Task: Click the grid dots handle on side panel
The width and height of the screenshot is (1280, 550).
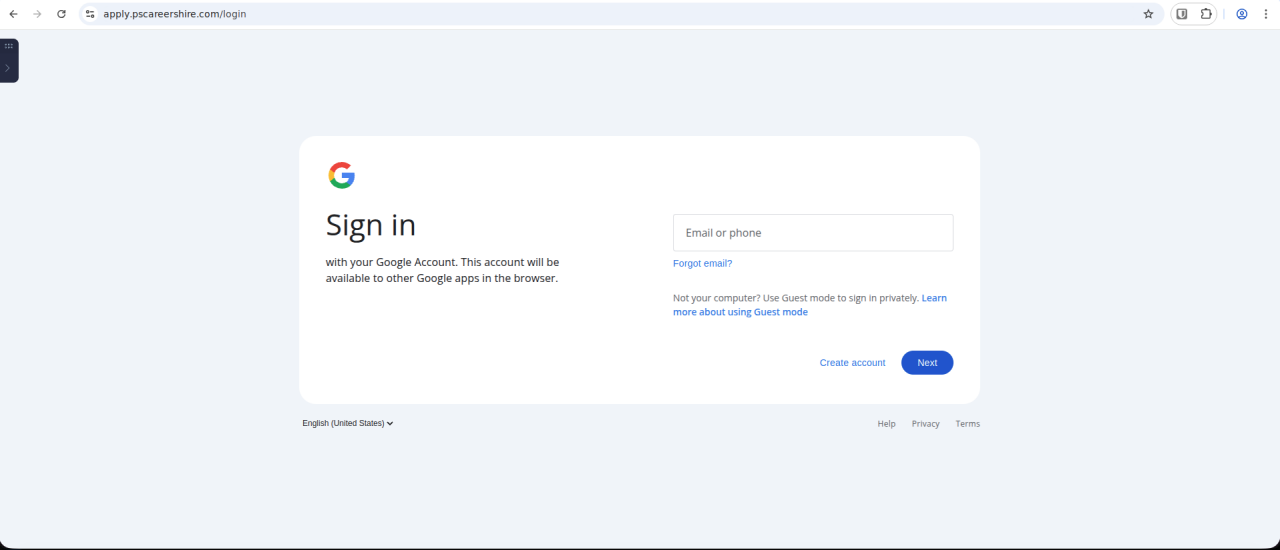Action: (x=9, y=46)
